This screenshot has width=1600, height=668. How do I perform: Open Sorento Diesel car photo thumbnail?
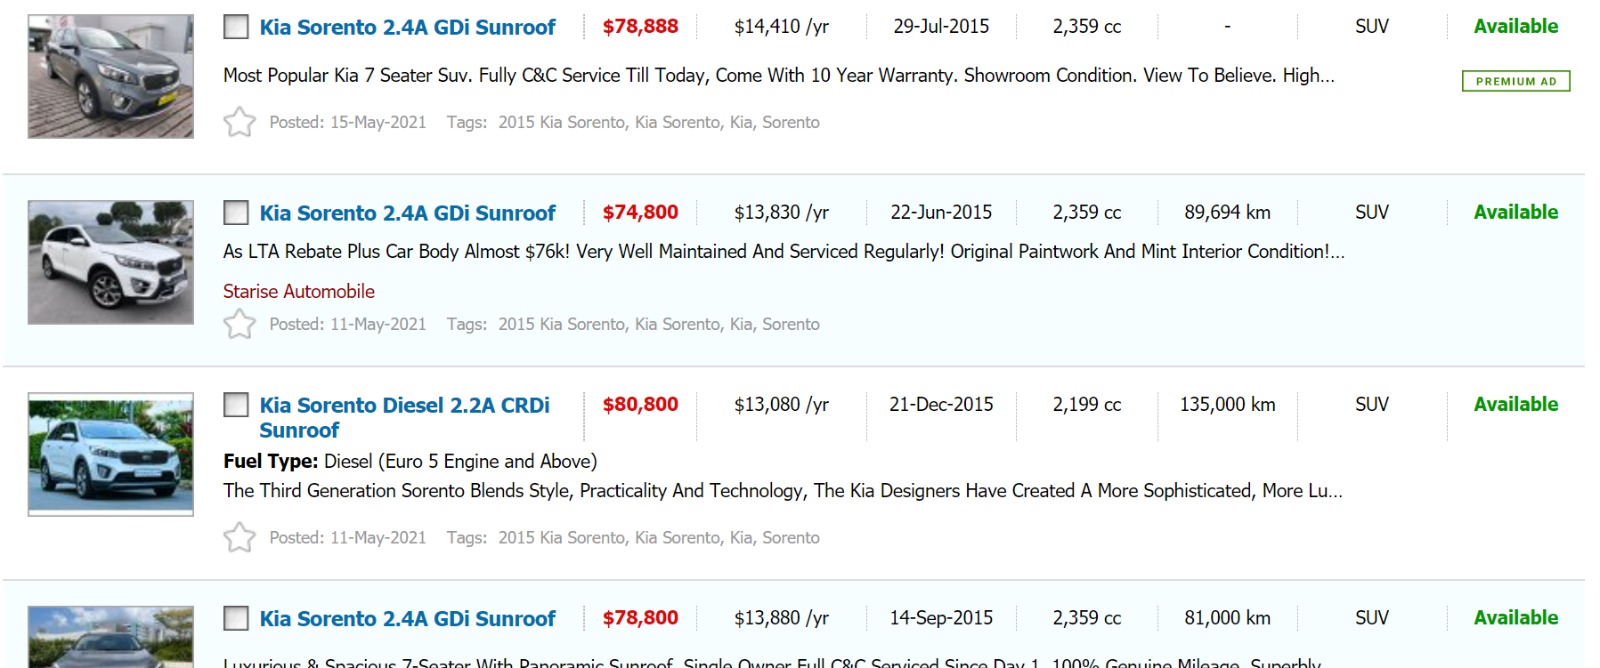pos(111,454)
